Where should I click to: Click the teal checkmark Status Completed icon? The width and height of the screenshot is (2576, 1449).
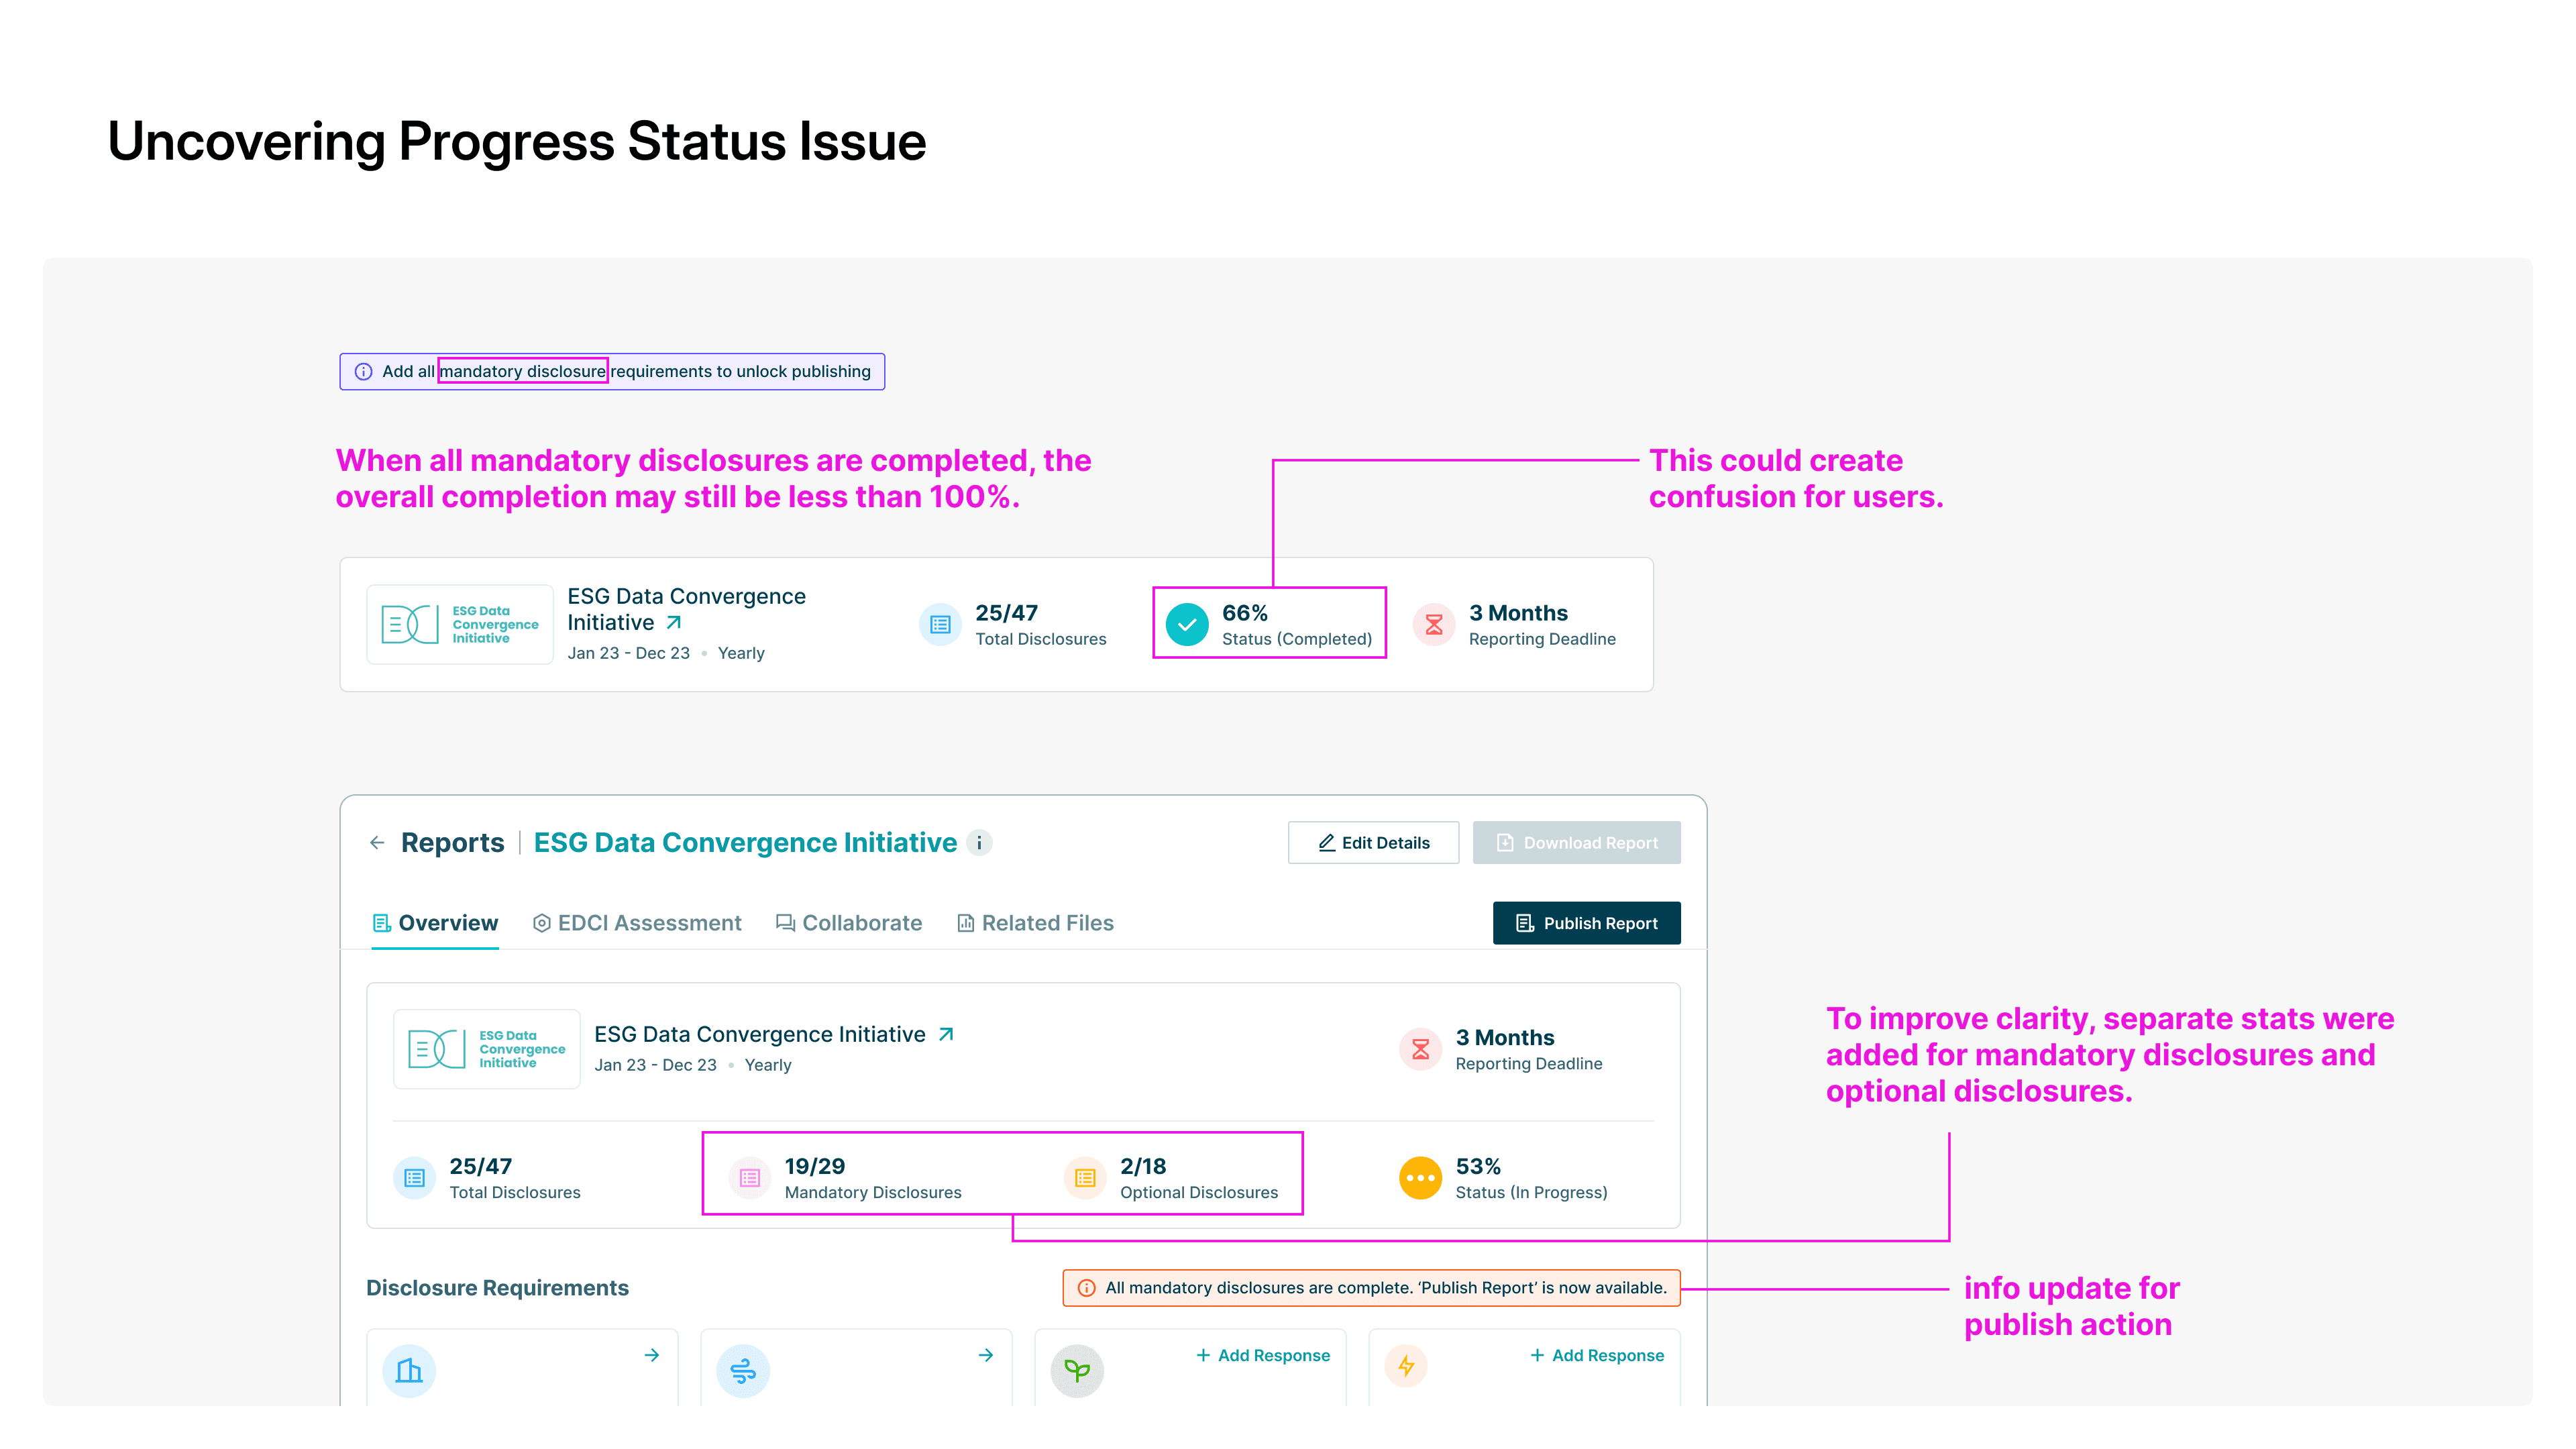[1187, 625]
